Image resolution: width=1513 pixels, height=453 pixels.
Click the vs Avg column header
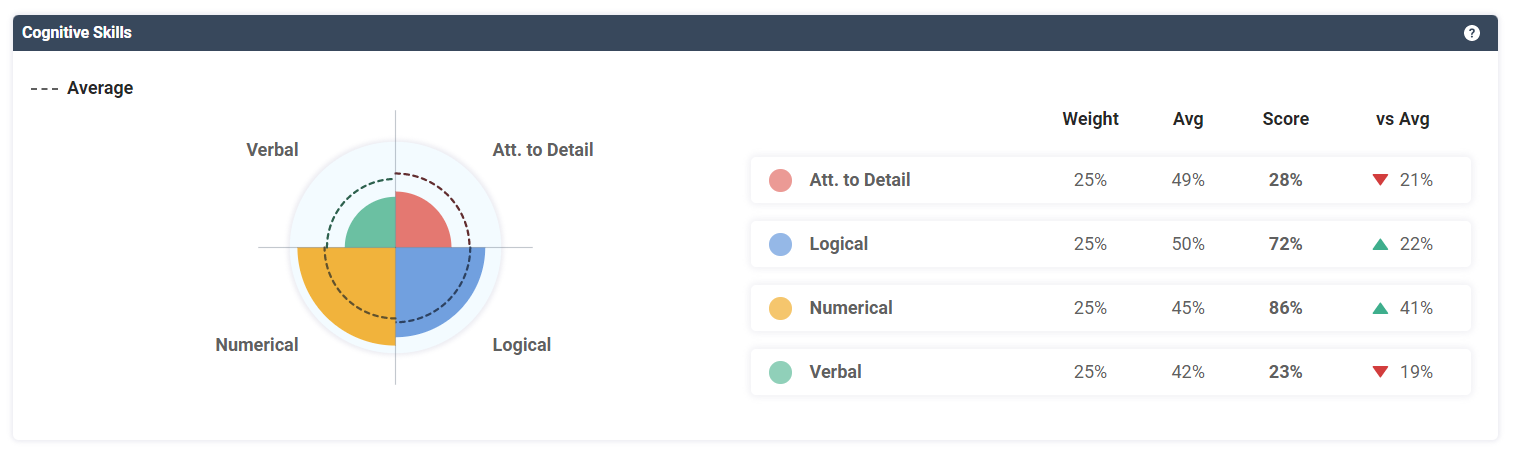[1402, 119]
